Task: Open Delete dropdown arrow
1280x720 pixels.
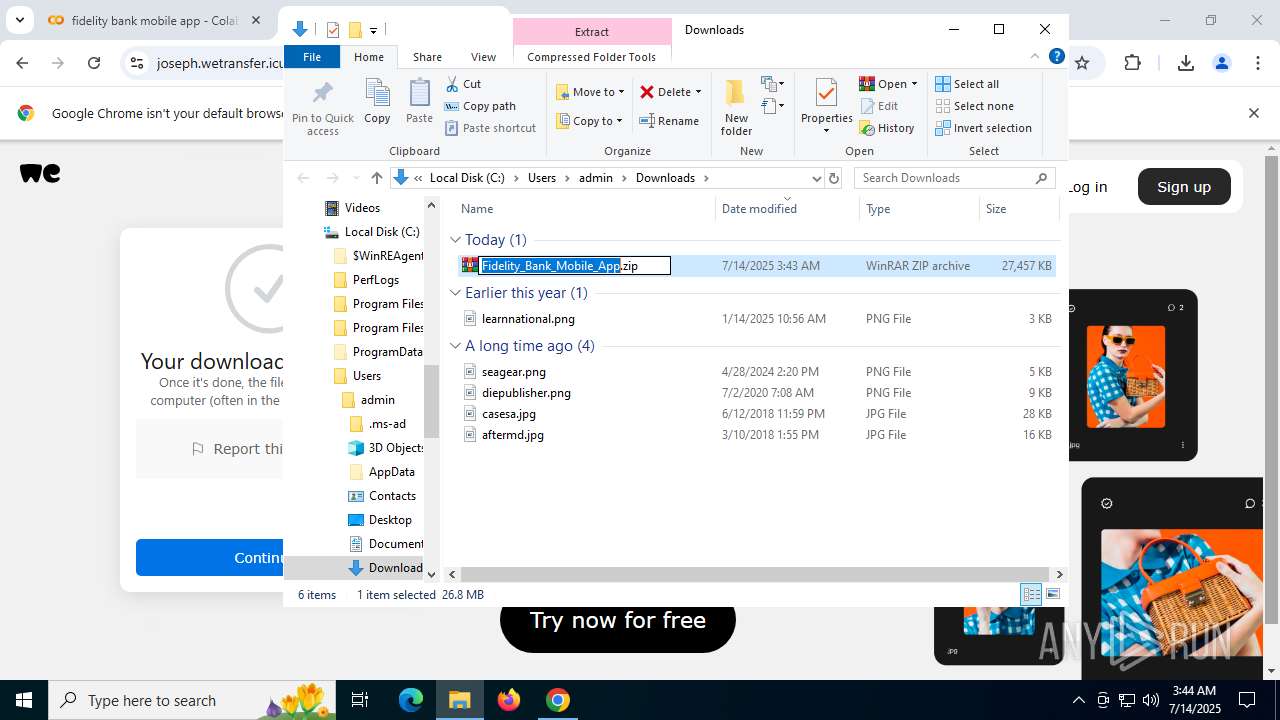Action: point(698,92)
